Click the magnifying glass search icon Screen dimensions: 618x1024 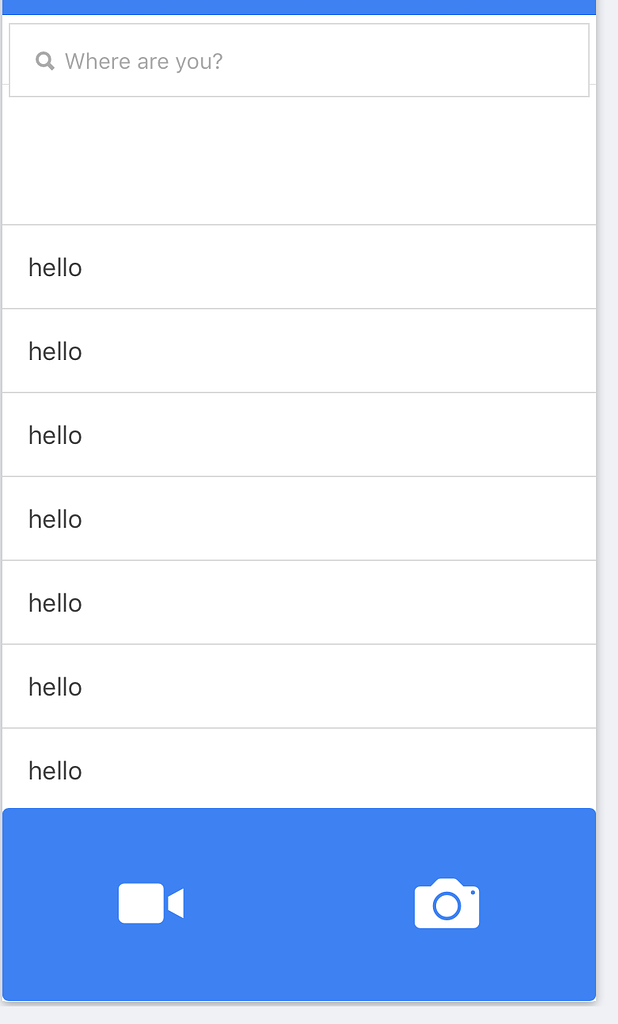[45, 61]
